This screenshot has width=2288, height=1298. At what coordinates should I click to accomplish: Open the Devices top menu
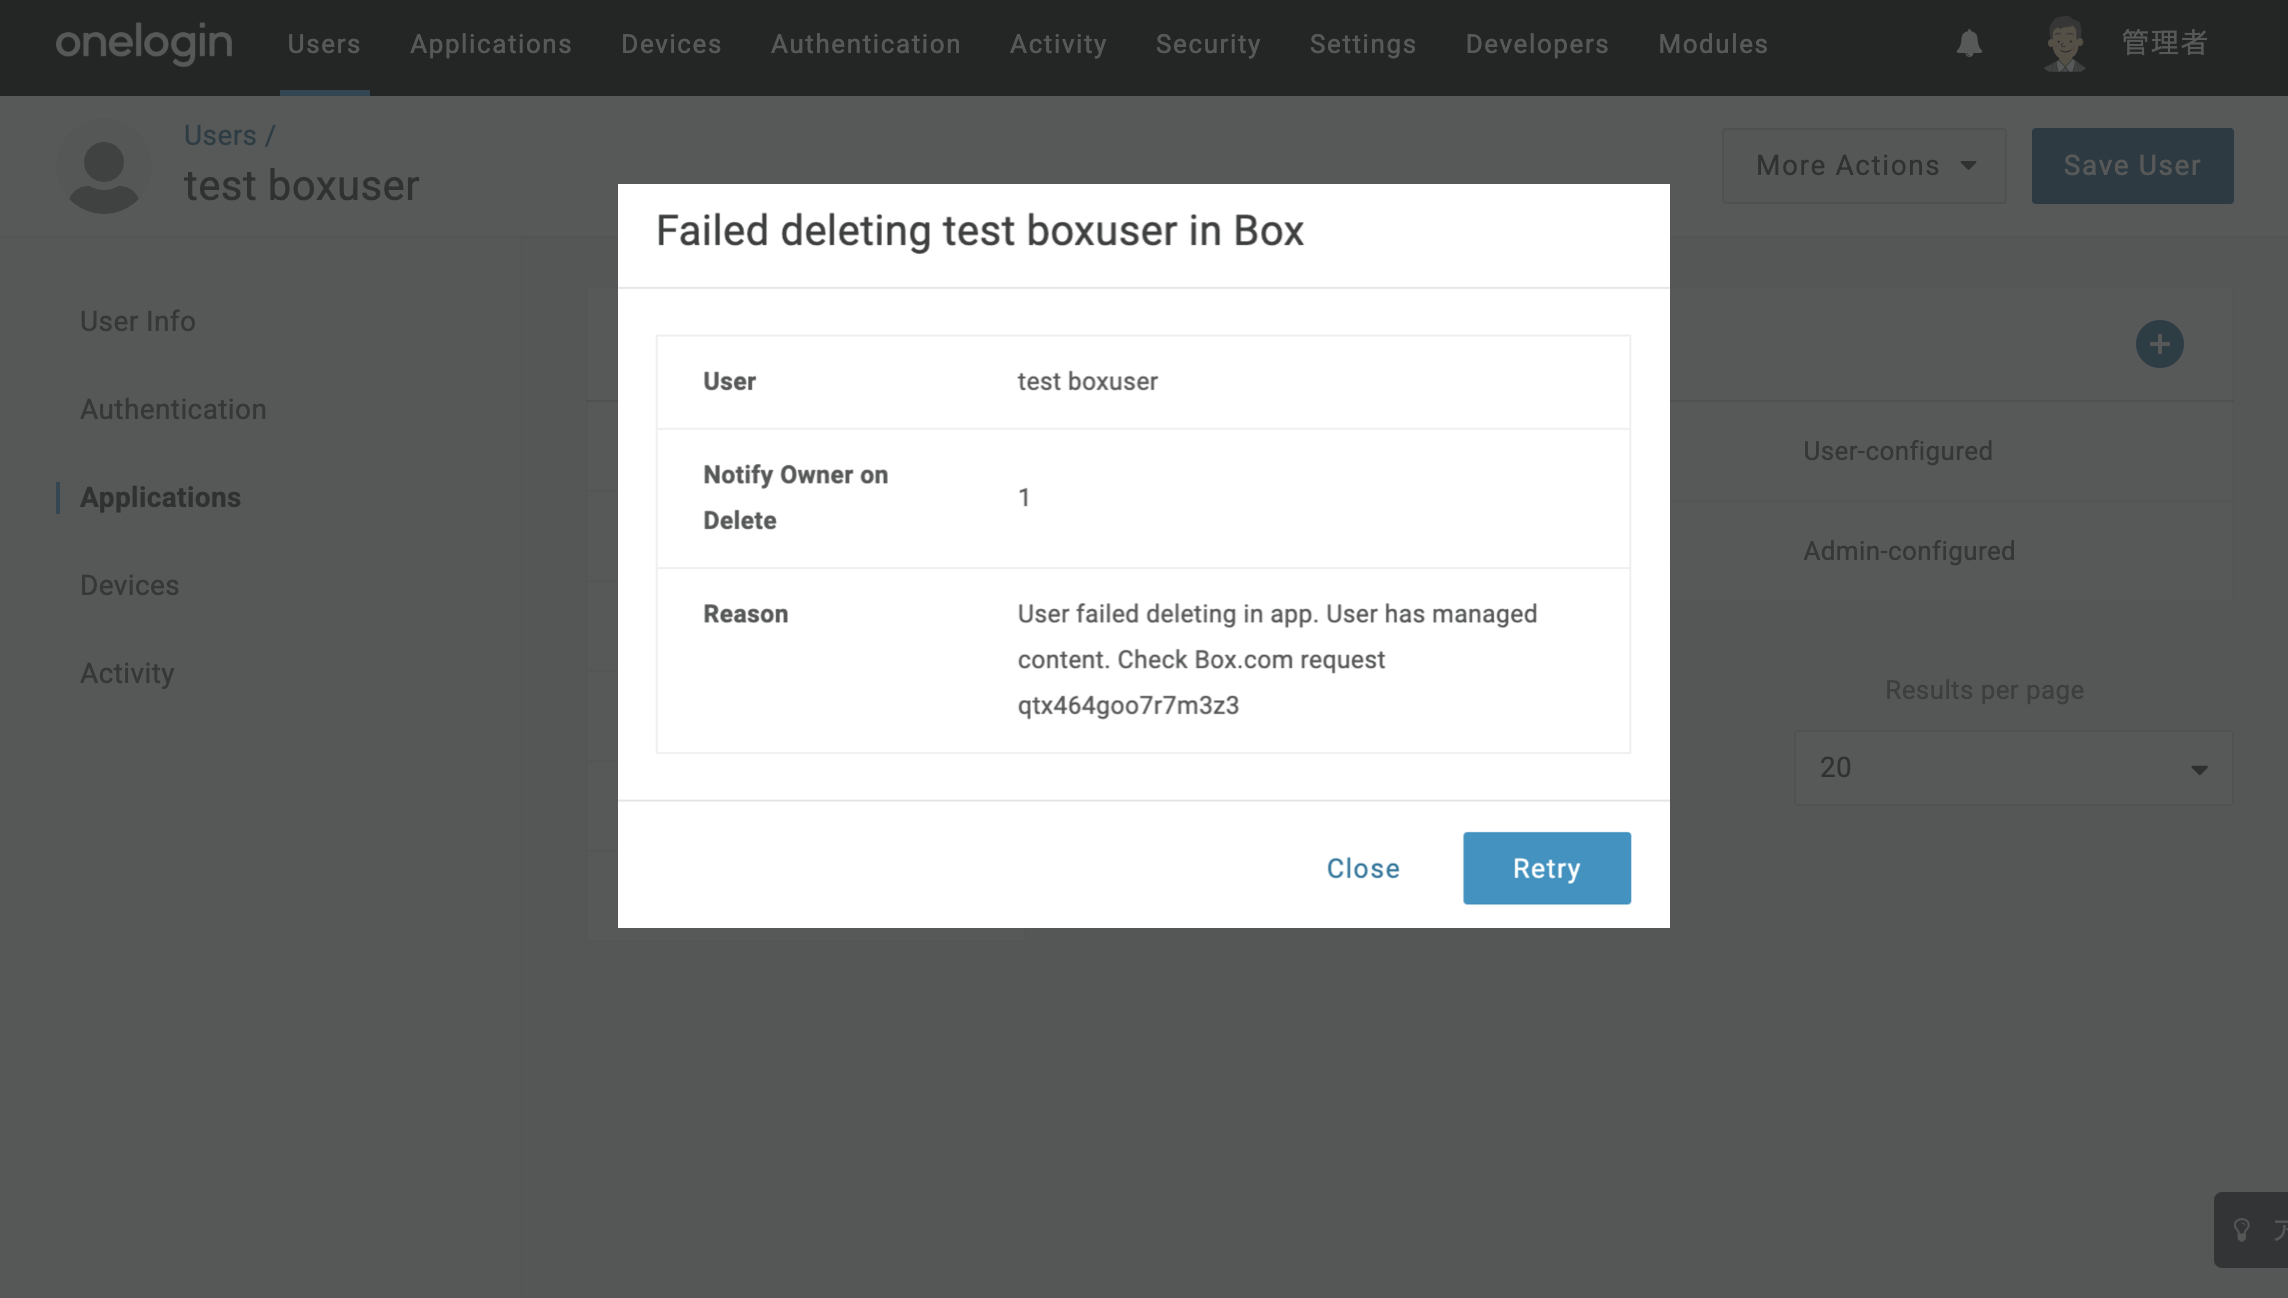[671, 44]
